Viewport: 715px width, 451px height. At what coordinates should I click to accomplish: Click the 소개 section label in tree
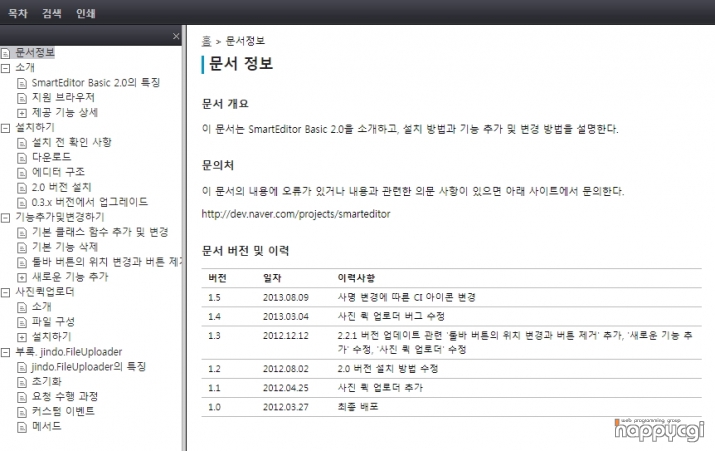point(25,67)
